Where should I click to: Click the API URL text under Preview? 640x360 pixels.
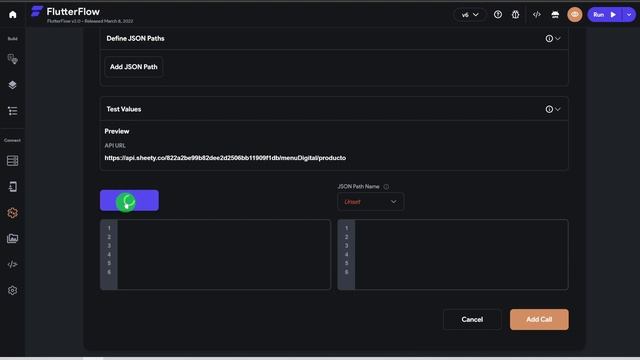pos(225,158)
